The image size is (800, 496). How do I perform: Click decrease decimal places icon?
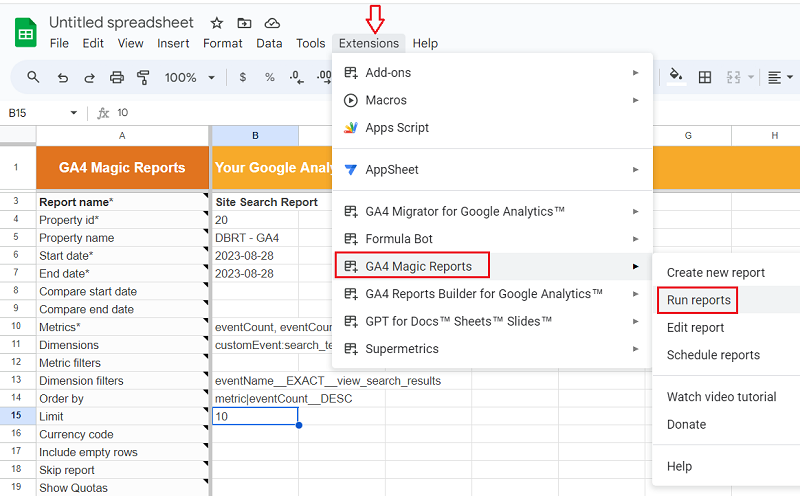(296, 77)
